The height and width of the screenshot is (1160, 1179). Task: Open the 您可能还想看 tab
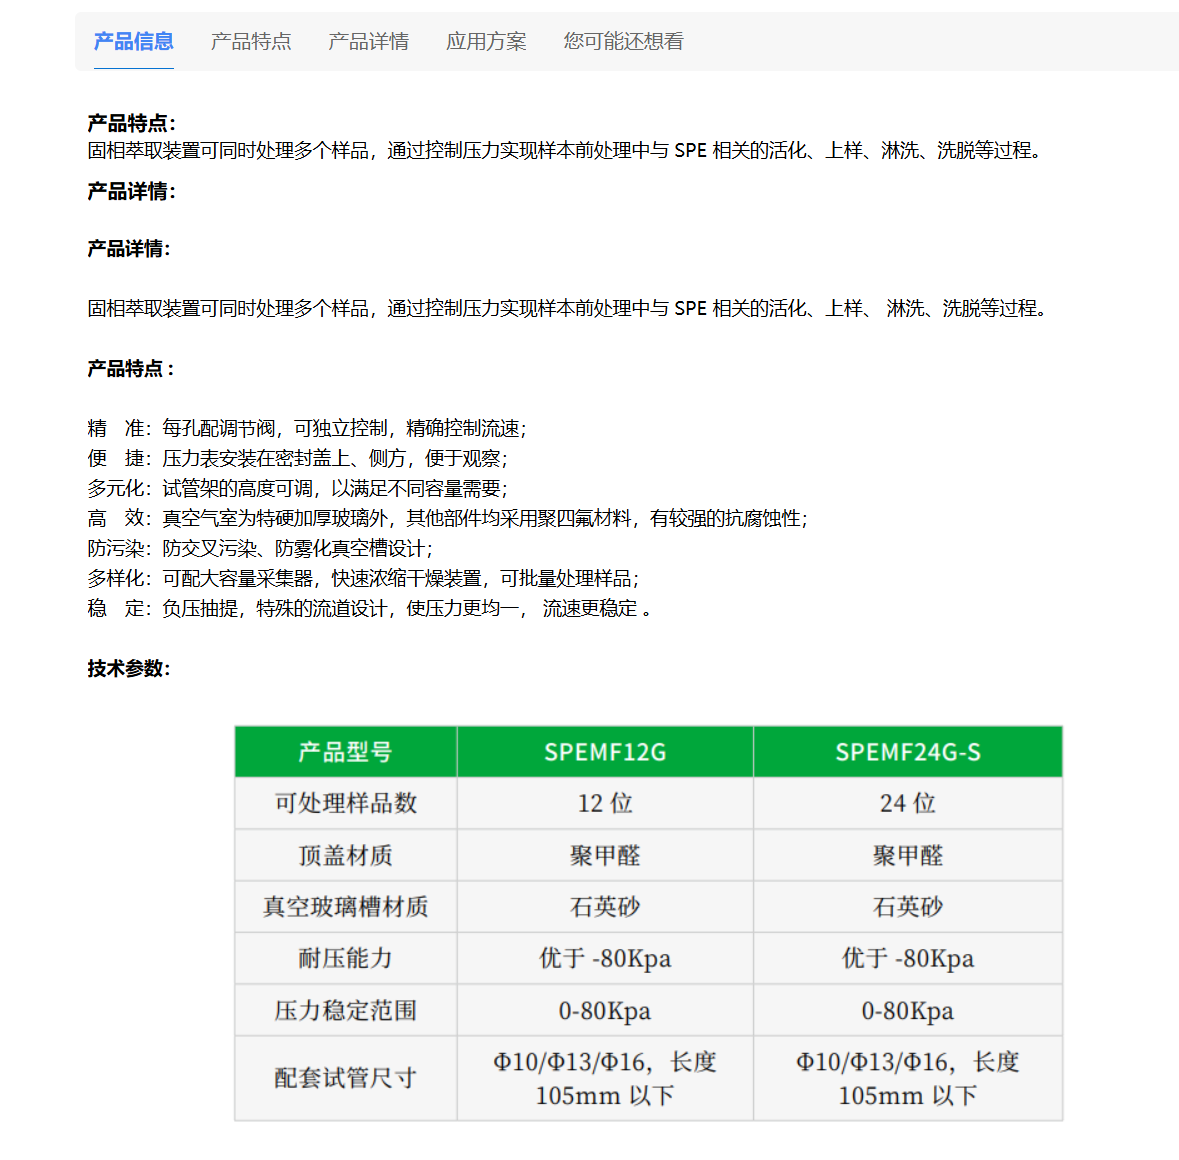(623, 41)
